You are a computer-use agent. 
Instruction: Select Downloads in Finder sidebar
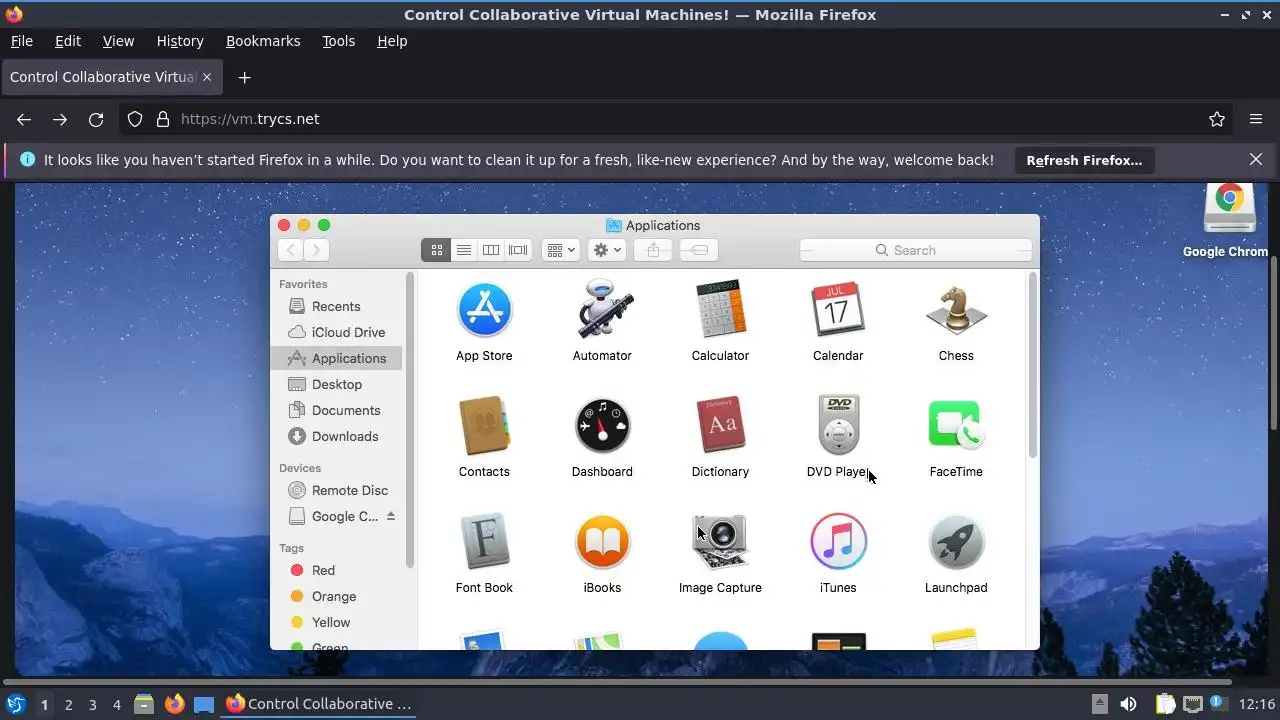[x=336, y=436]
